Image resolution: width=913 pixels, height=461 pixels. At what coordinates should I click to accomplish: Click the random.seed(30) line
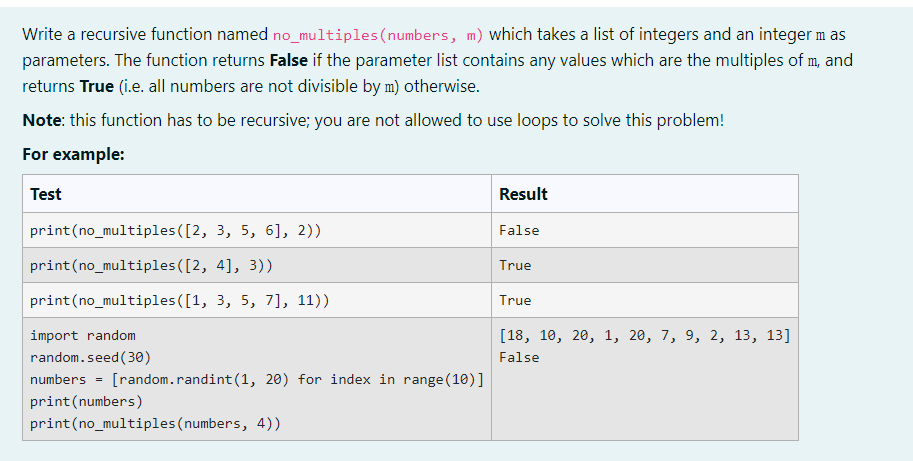point(90,357)
